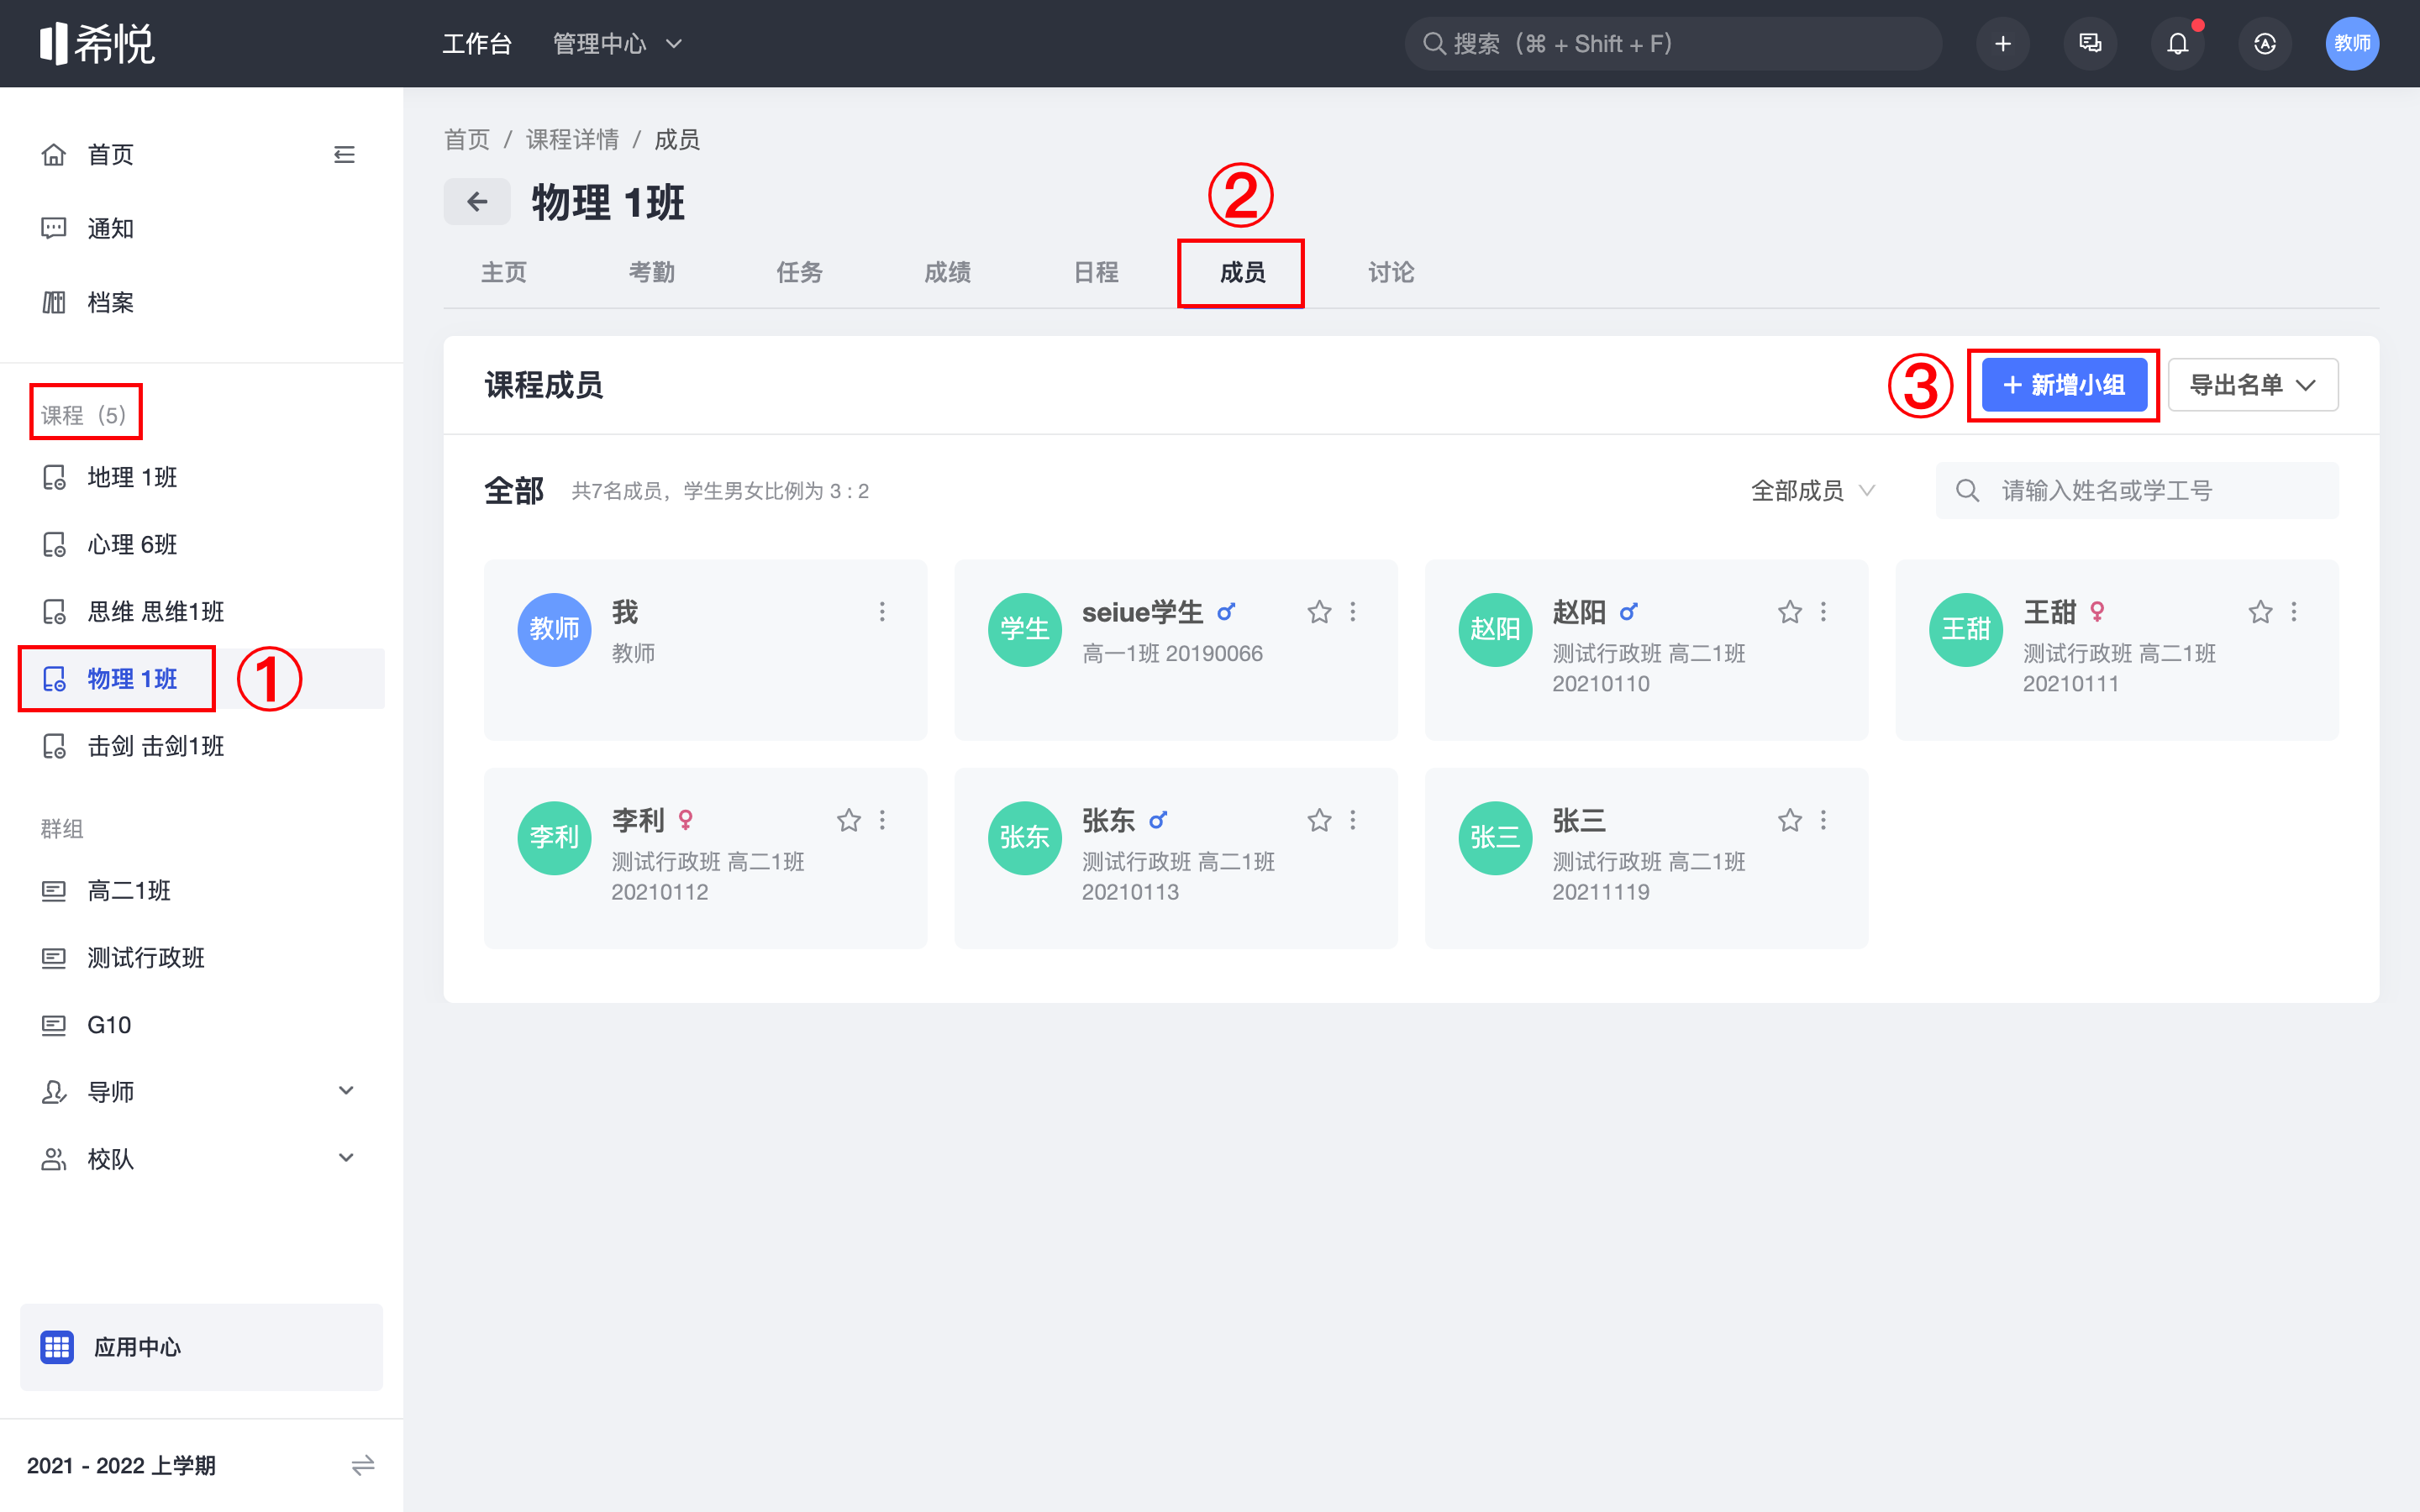Click the 教师 blue avatar on the 我 card
Viewport: 2420px width, 1512px height.
click(554, 629)
